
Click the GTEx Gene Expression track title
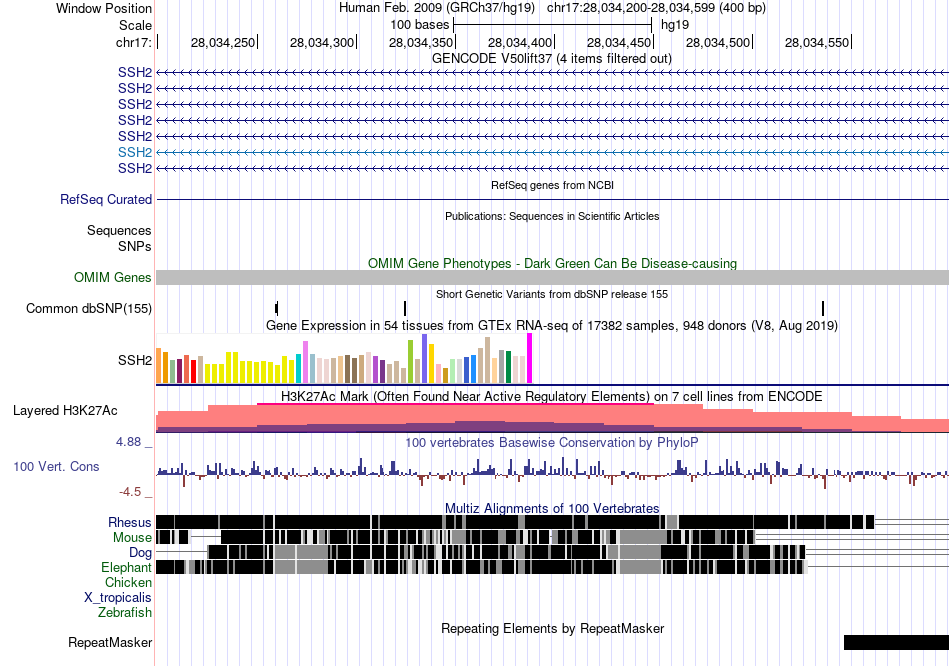[x=552, y=326]
